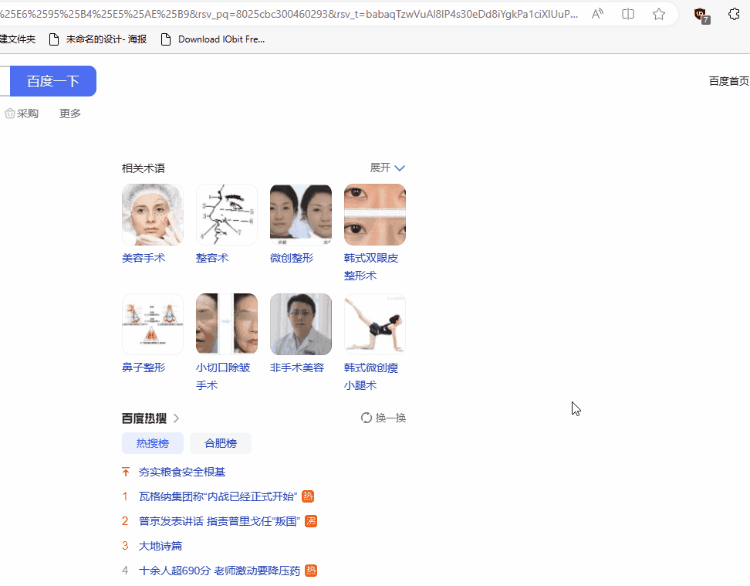Open the 韩式微创瘦小腿术 thumbnail

click(375, 324)
